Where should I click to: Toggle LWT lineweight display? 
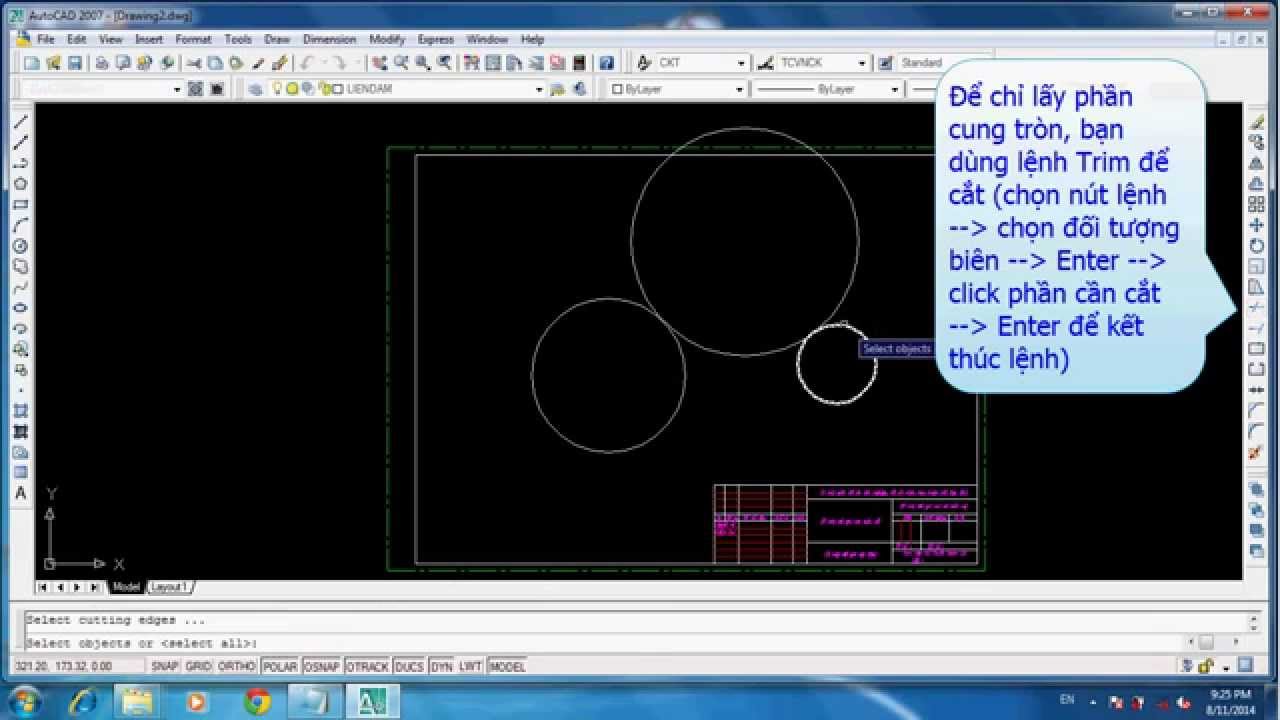pyautogui.click(x=470, y=666)
